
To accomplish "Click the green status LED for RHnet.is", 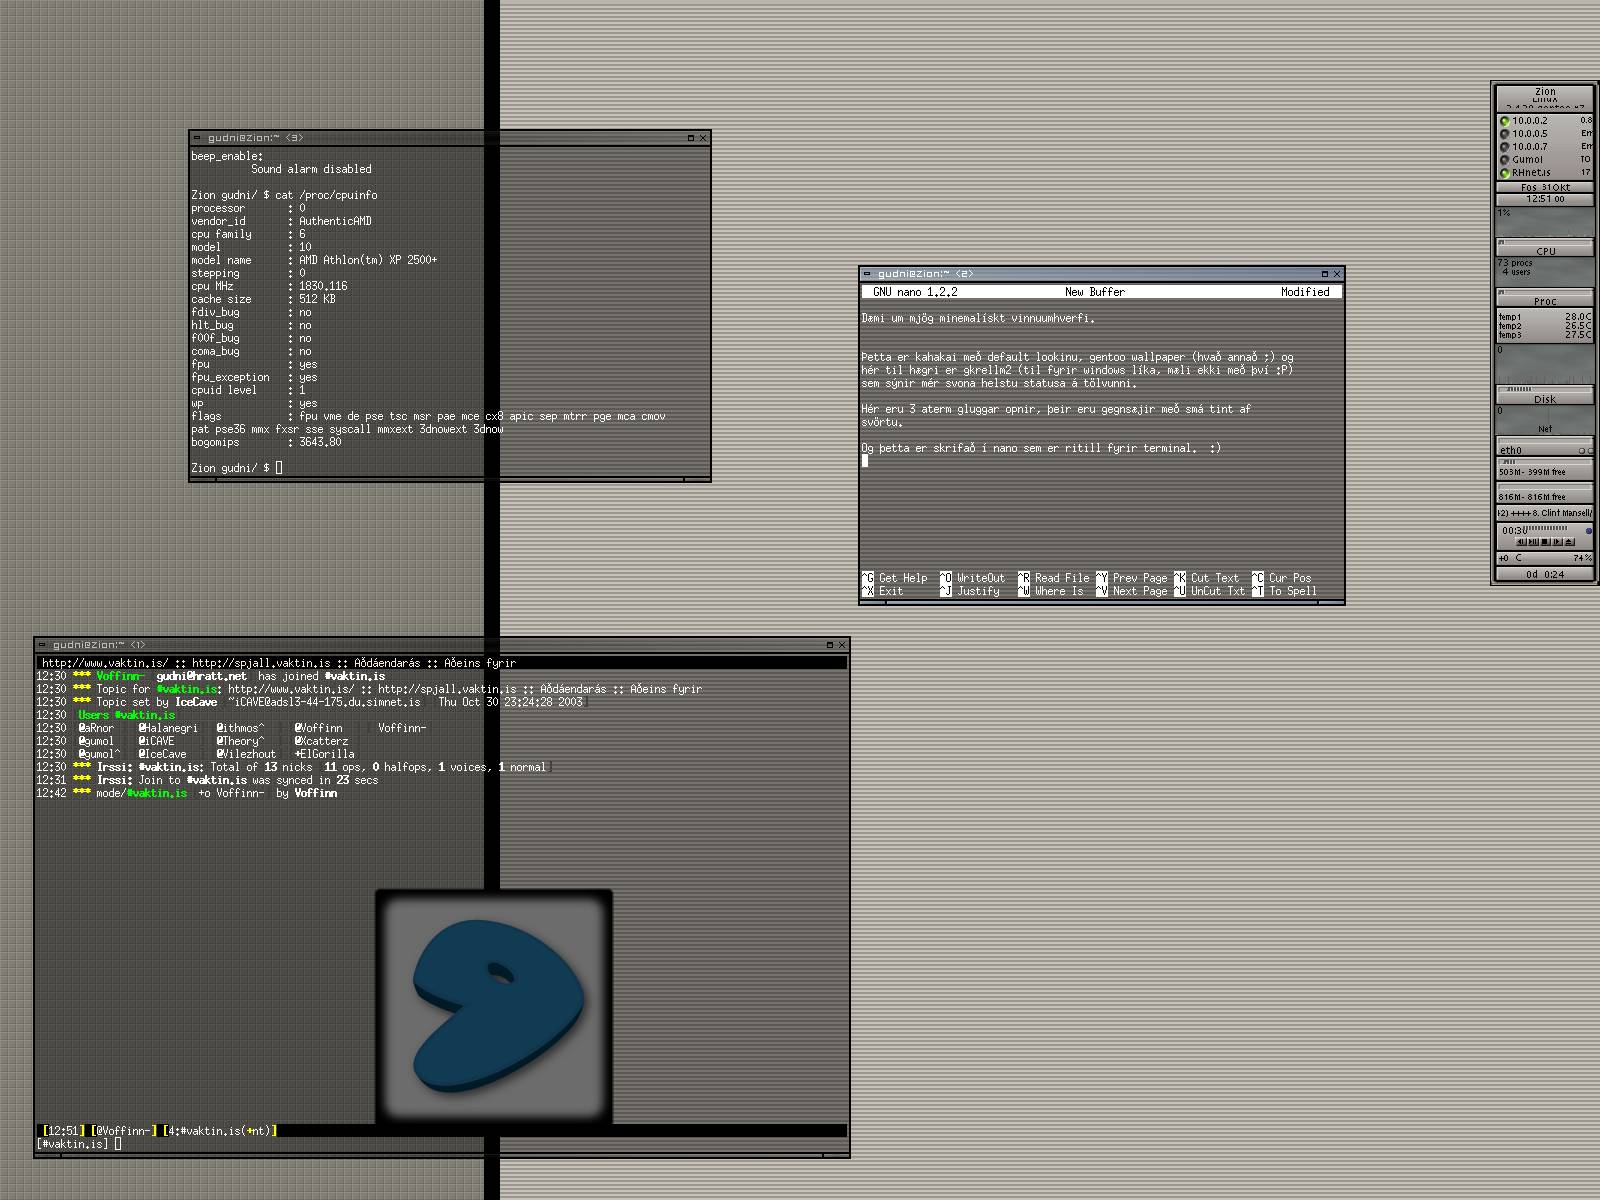I will (x=1504, y=173).
